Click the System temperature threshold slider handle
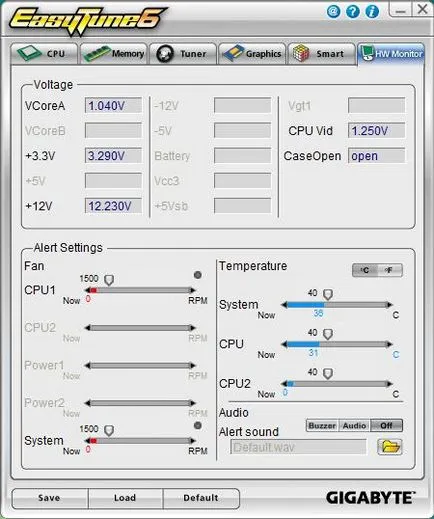The height and width of the screenshot is (519, 434). click(x=328, y=294)
